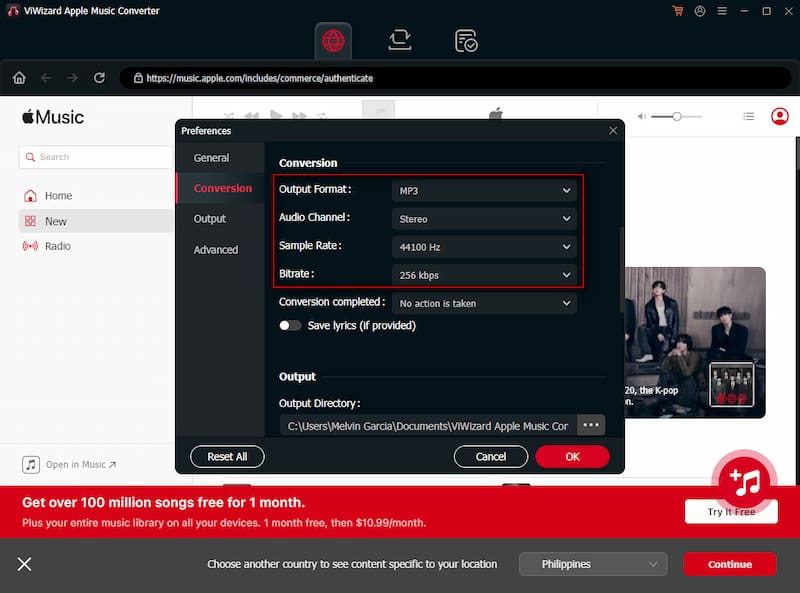Select the Output preferences tab
This screenshot has width=800, height=593.
point(220,218)
